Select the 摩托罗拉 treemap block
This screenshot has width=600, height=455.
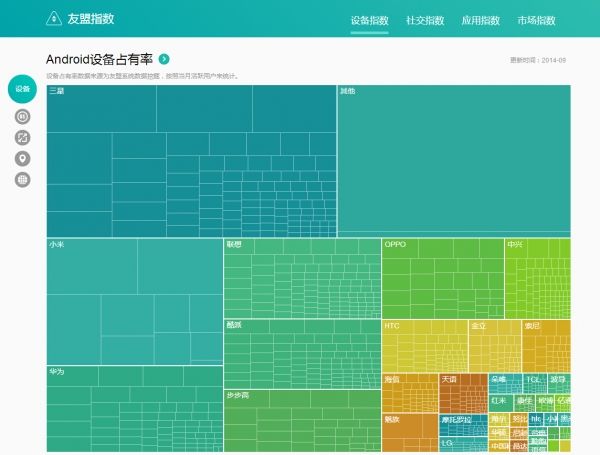463,425
